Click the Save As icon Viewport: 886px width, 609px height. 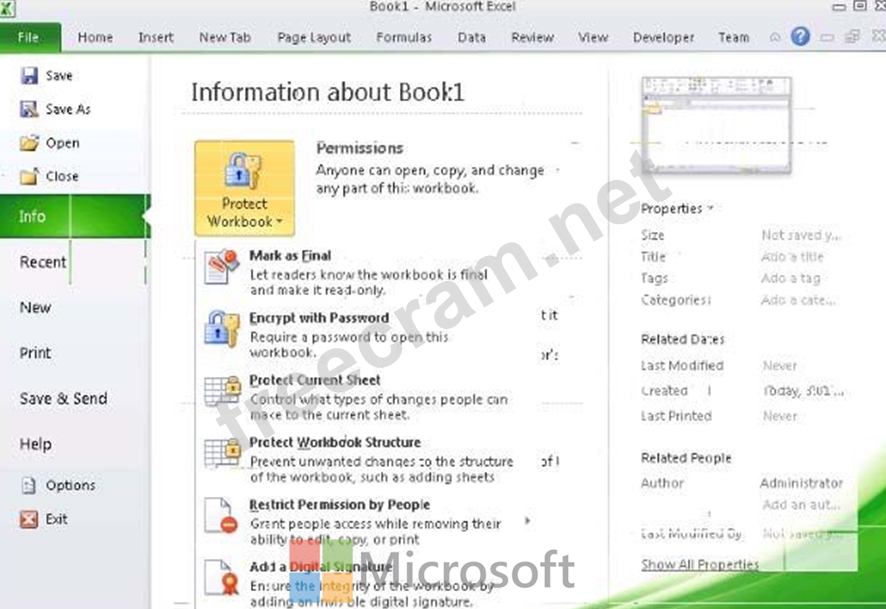tap(29, 109)
